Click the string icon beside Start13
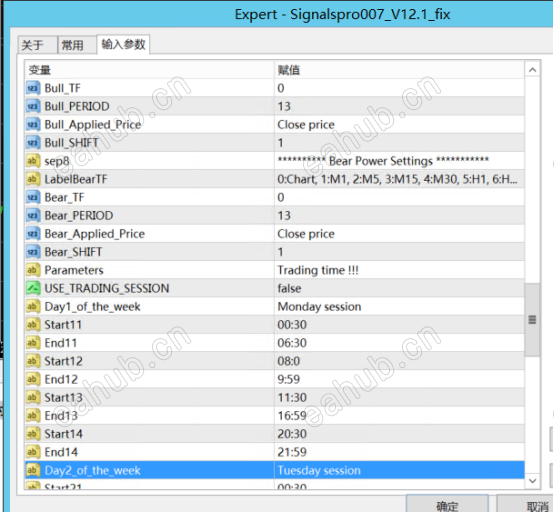The image size is (554, 513). [x=33, y=397]
